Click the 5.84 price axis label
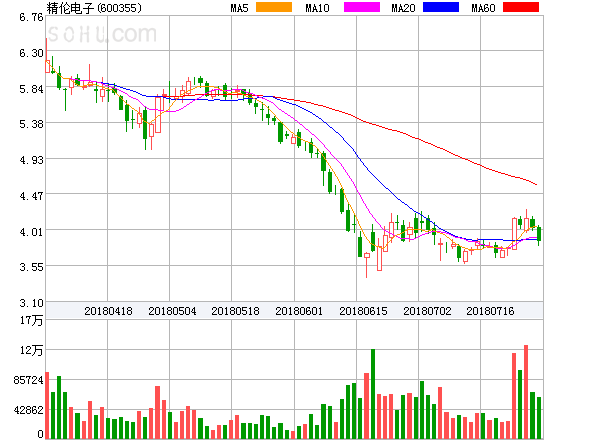 31,89
